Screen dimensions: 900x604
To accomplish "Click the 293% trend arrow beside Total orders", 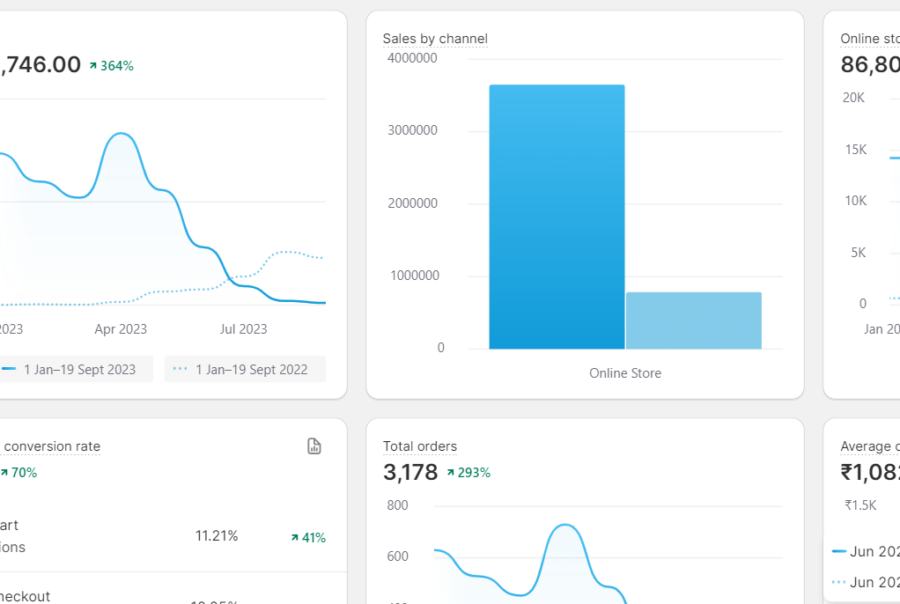I will [451, 473].
